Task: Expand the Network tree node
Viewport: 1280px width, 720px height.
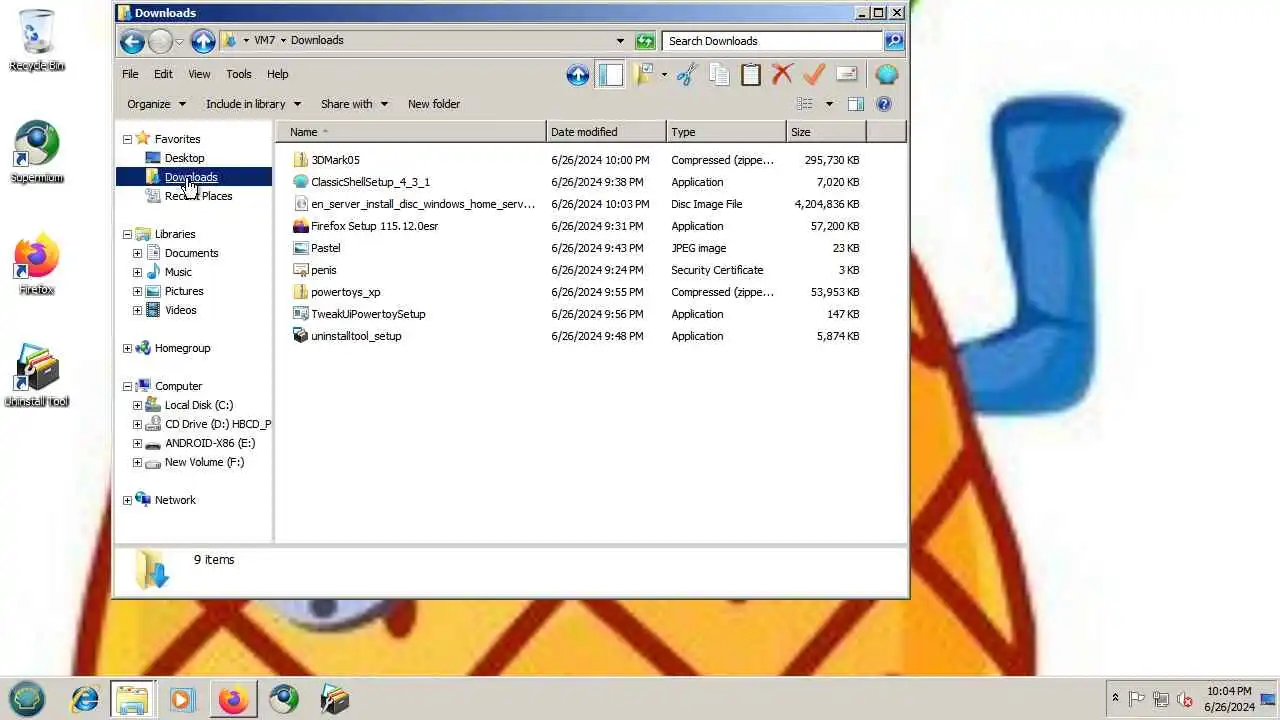Action: click(x=127, y=500)
